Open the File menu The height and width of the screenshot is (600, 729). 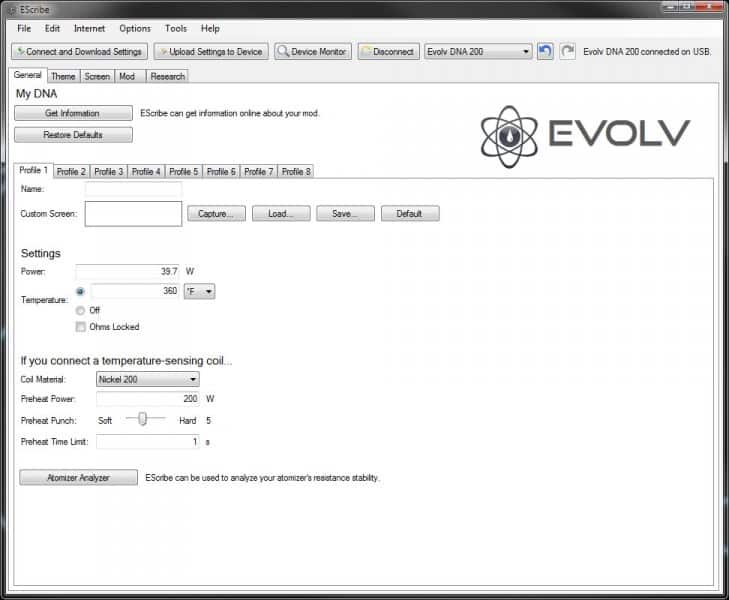[x=24, y=28]
